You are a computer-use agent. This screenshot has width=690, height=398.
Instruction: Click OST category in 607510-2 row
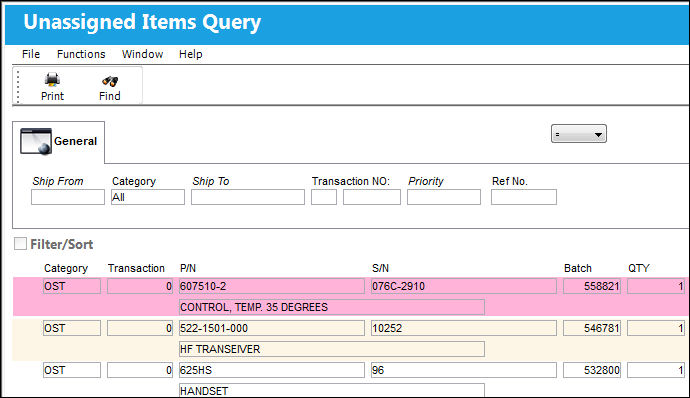pos(72,286)
